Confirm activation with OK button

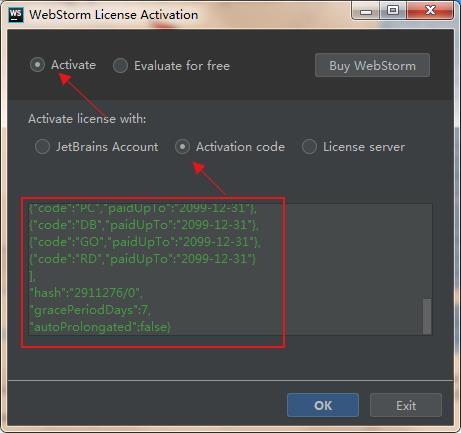click(x=323, y=405)
